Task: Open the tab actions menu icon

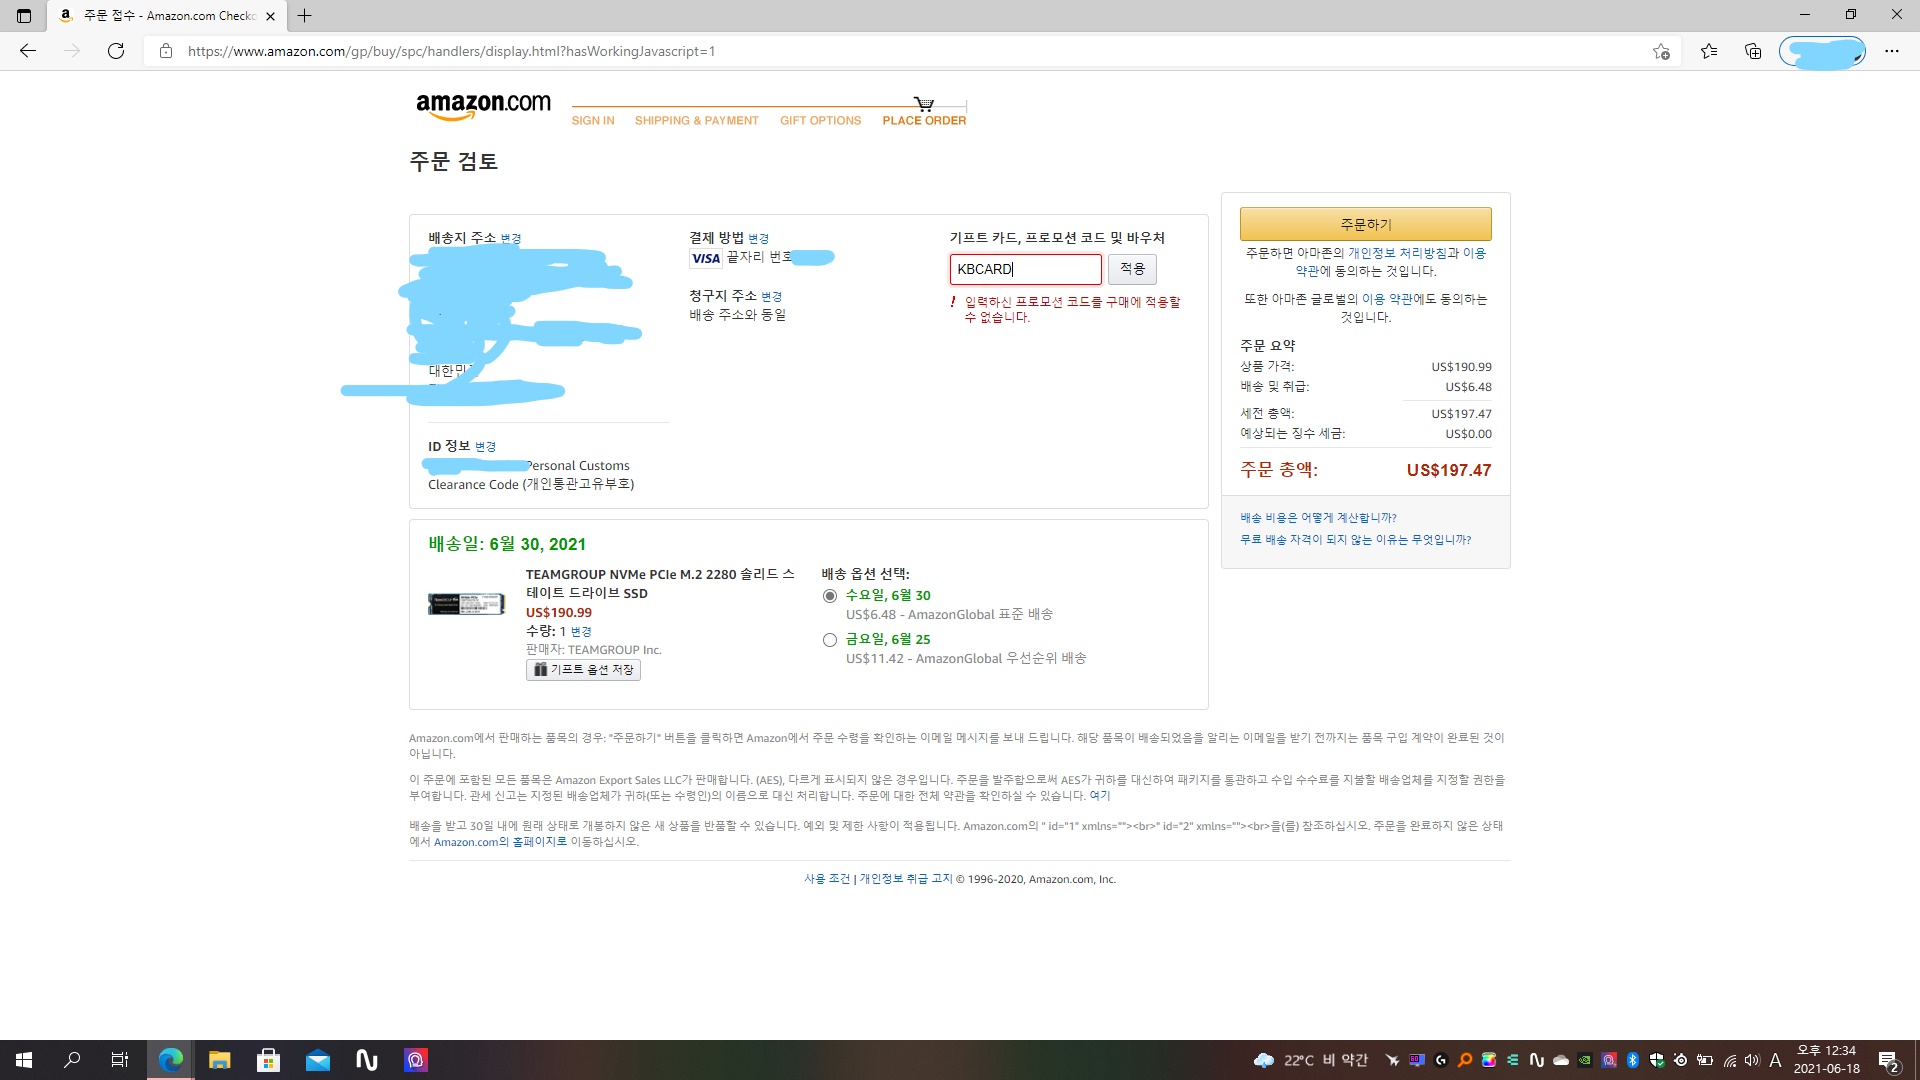Action: [x=24, y=16]
